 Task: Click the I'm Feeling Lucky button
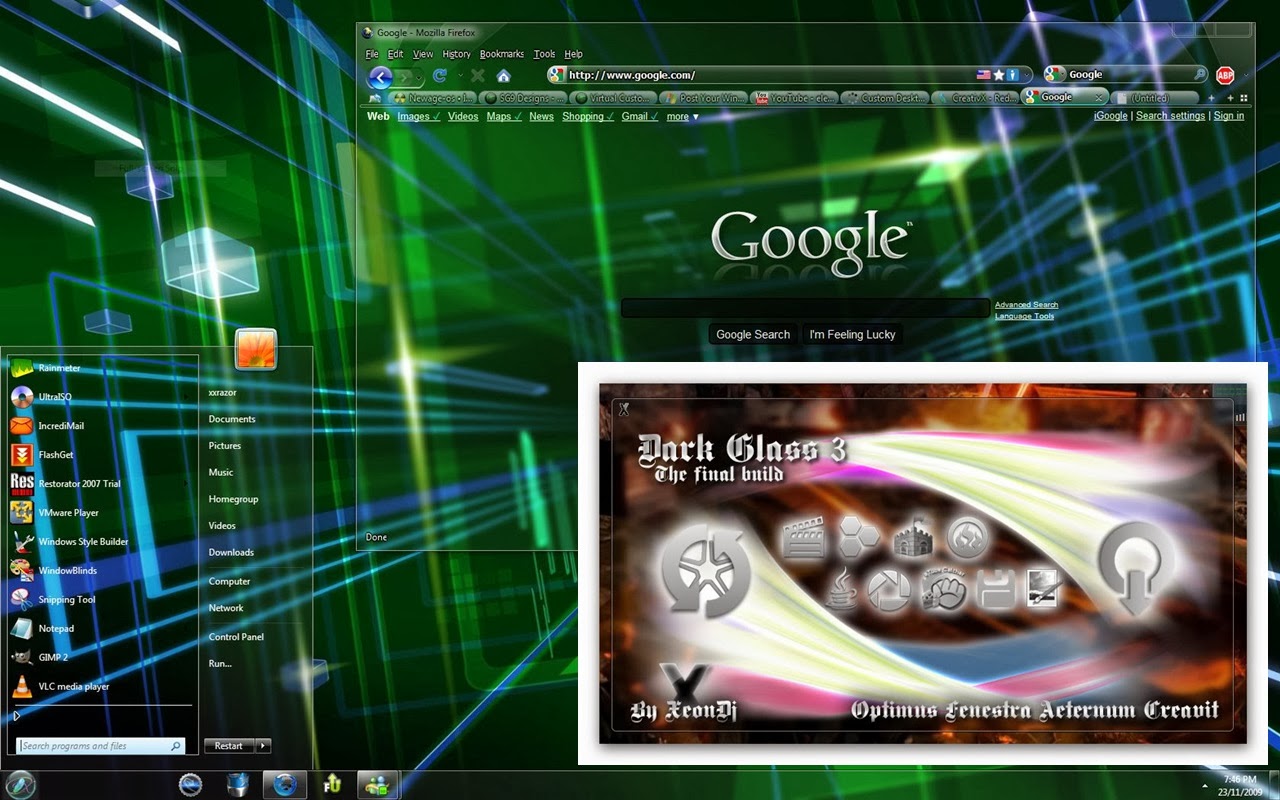852,334
